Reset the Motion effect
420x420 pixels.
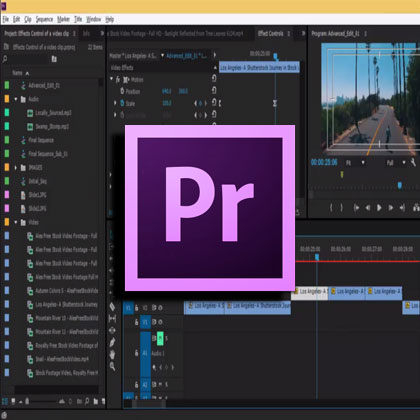pyautogui.click(x=214, y=78)
